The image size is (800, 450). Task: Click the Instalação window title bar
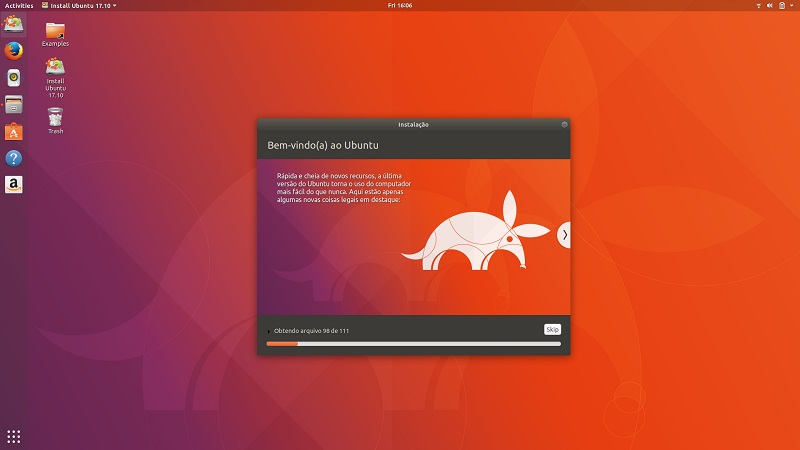click(413, 124)
